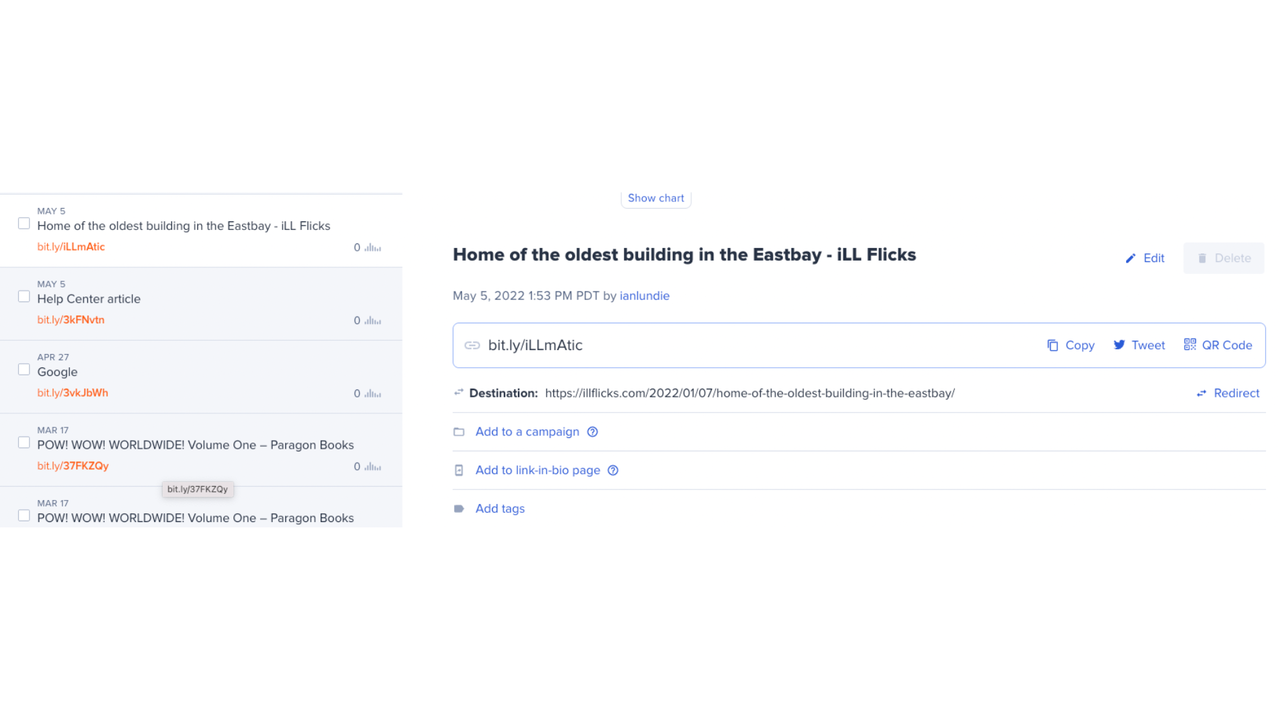Click Add to link-in-bio page

point(537,470)
